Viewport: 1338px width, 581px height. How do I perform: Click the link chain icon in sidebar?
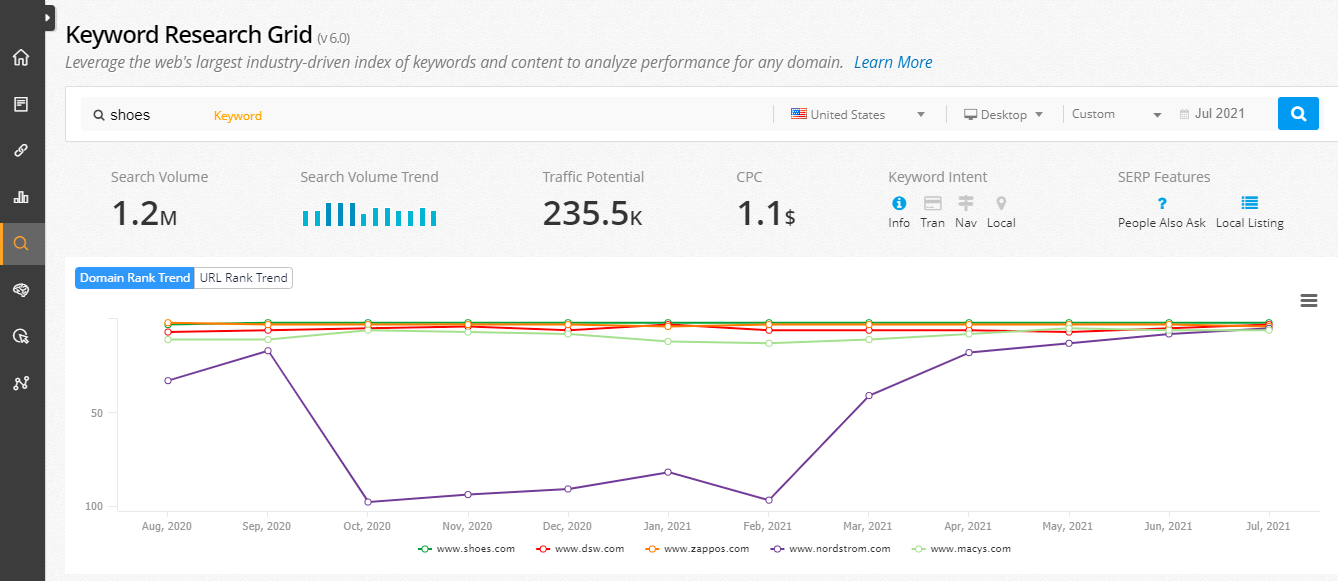pos(21,151)
